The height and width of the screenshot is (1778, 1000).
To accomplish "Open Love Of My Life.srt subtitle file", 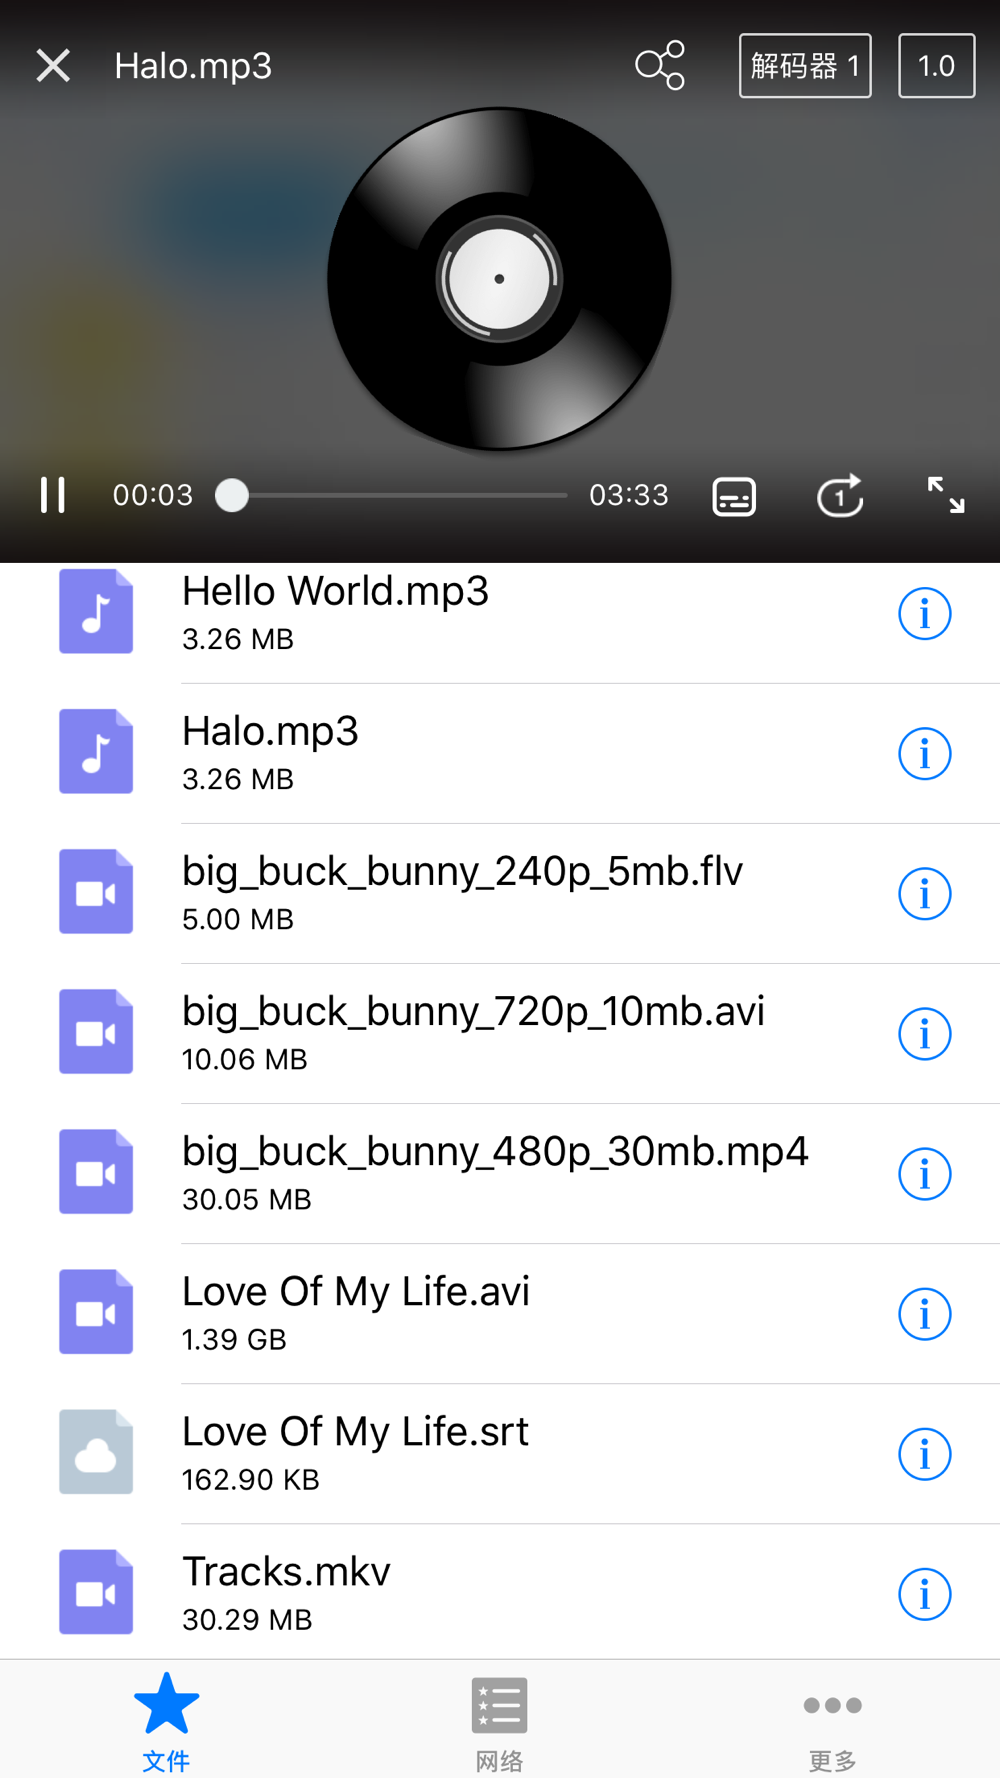I will 500,1454.
